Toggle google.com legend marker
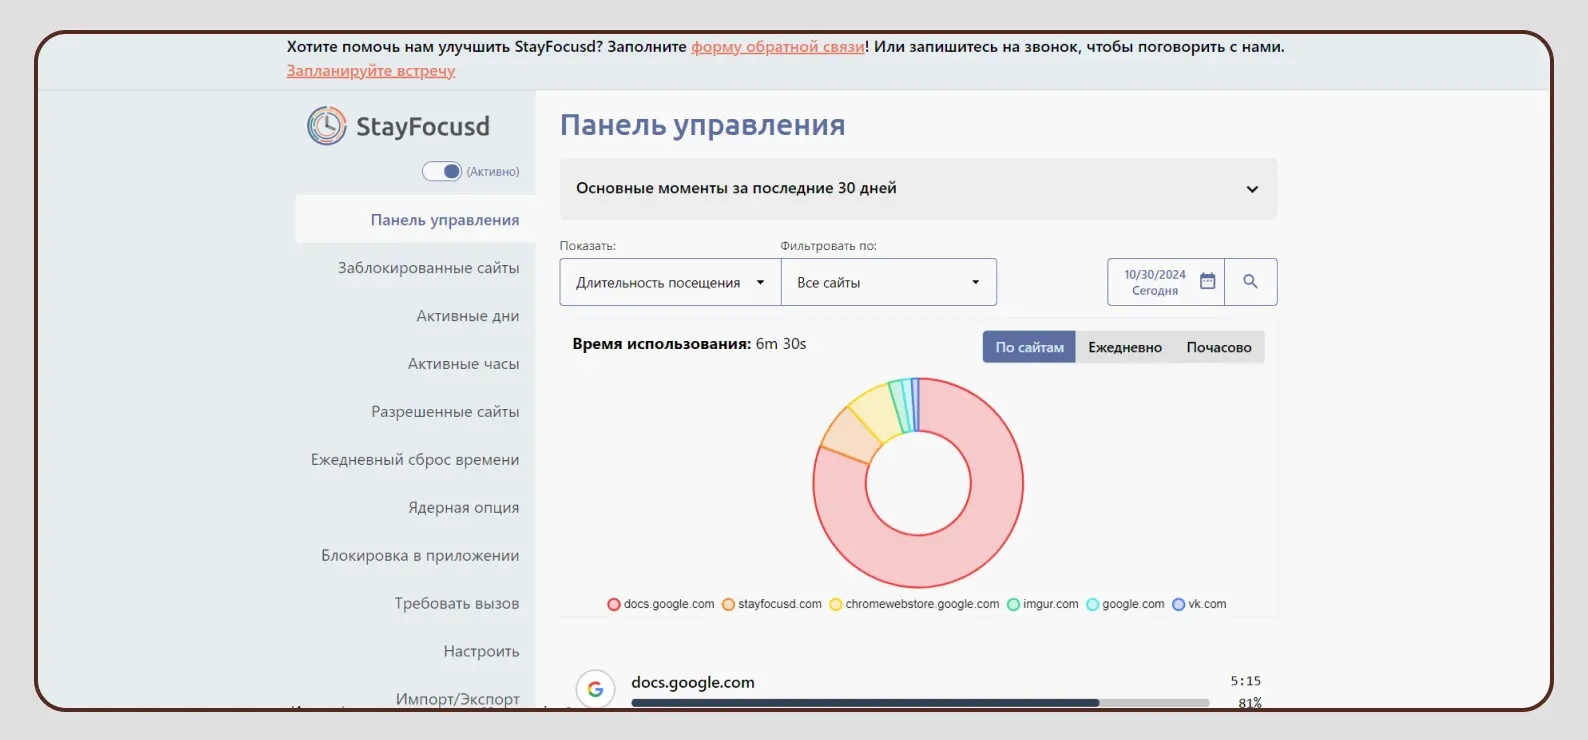The image size is (1588, 740). [x=1093, y=604]
